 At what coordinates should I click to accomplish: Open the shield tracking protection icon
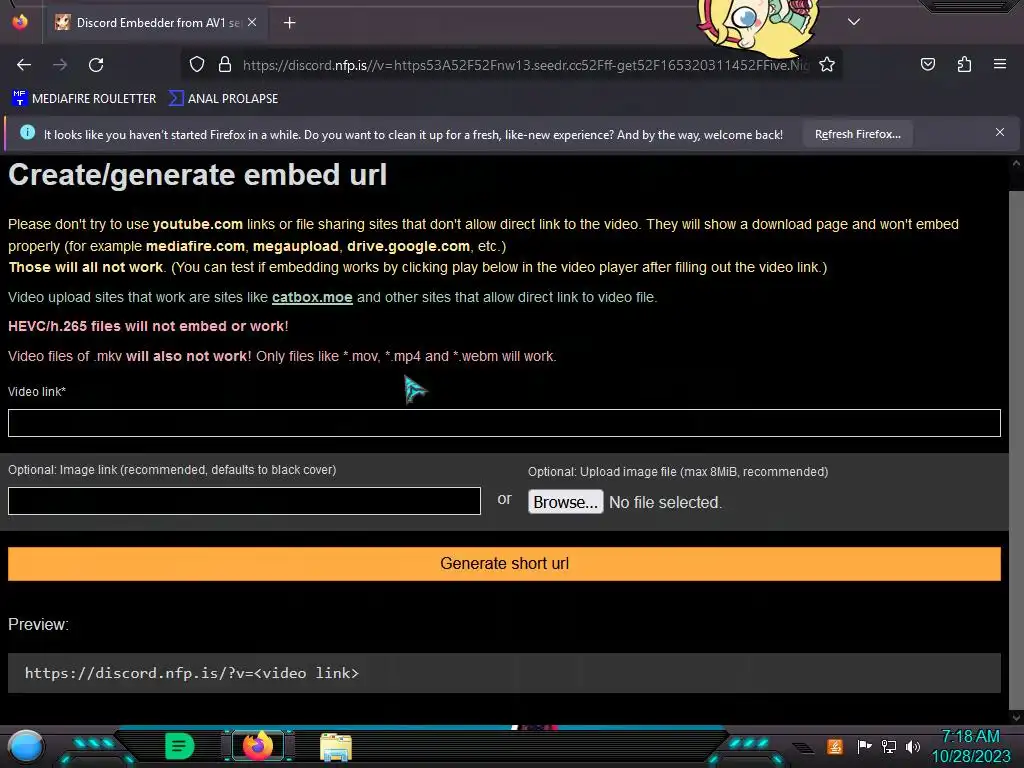[197, 65]
